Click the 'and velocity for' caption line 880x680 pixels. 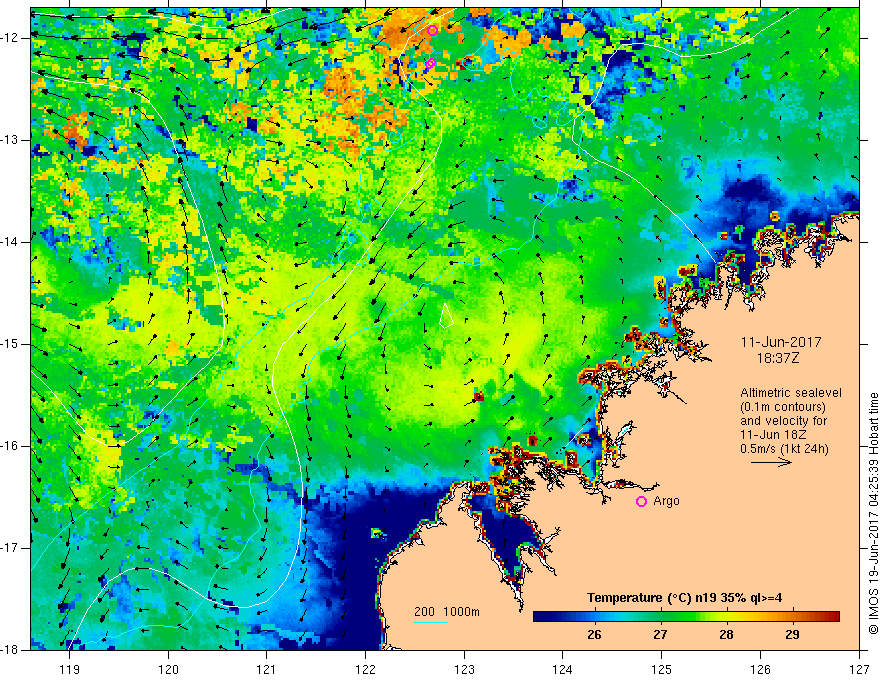(x=783, y=421)
